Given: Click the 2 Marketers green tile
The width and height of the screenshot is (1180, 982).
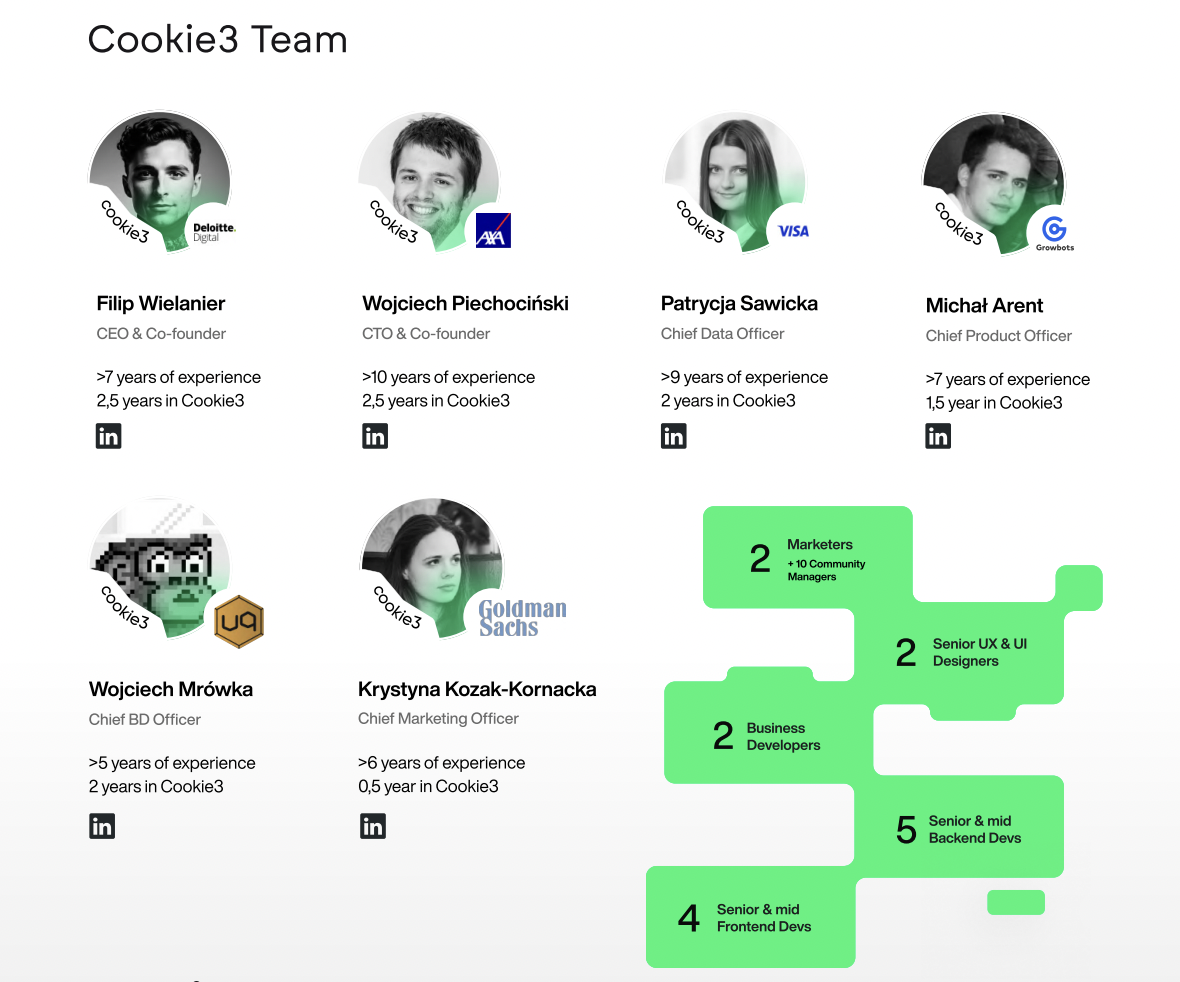Looking at the screenshot, I should point(807,558).
